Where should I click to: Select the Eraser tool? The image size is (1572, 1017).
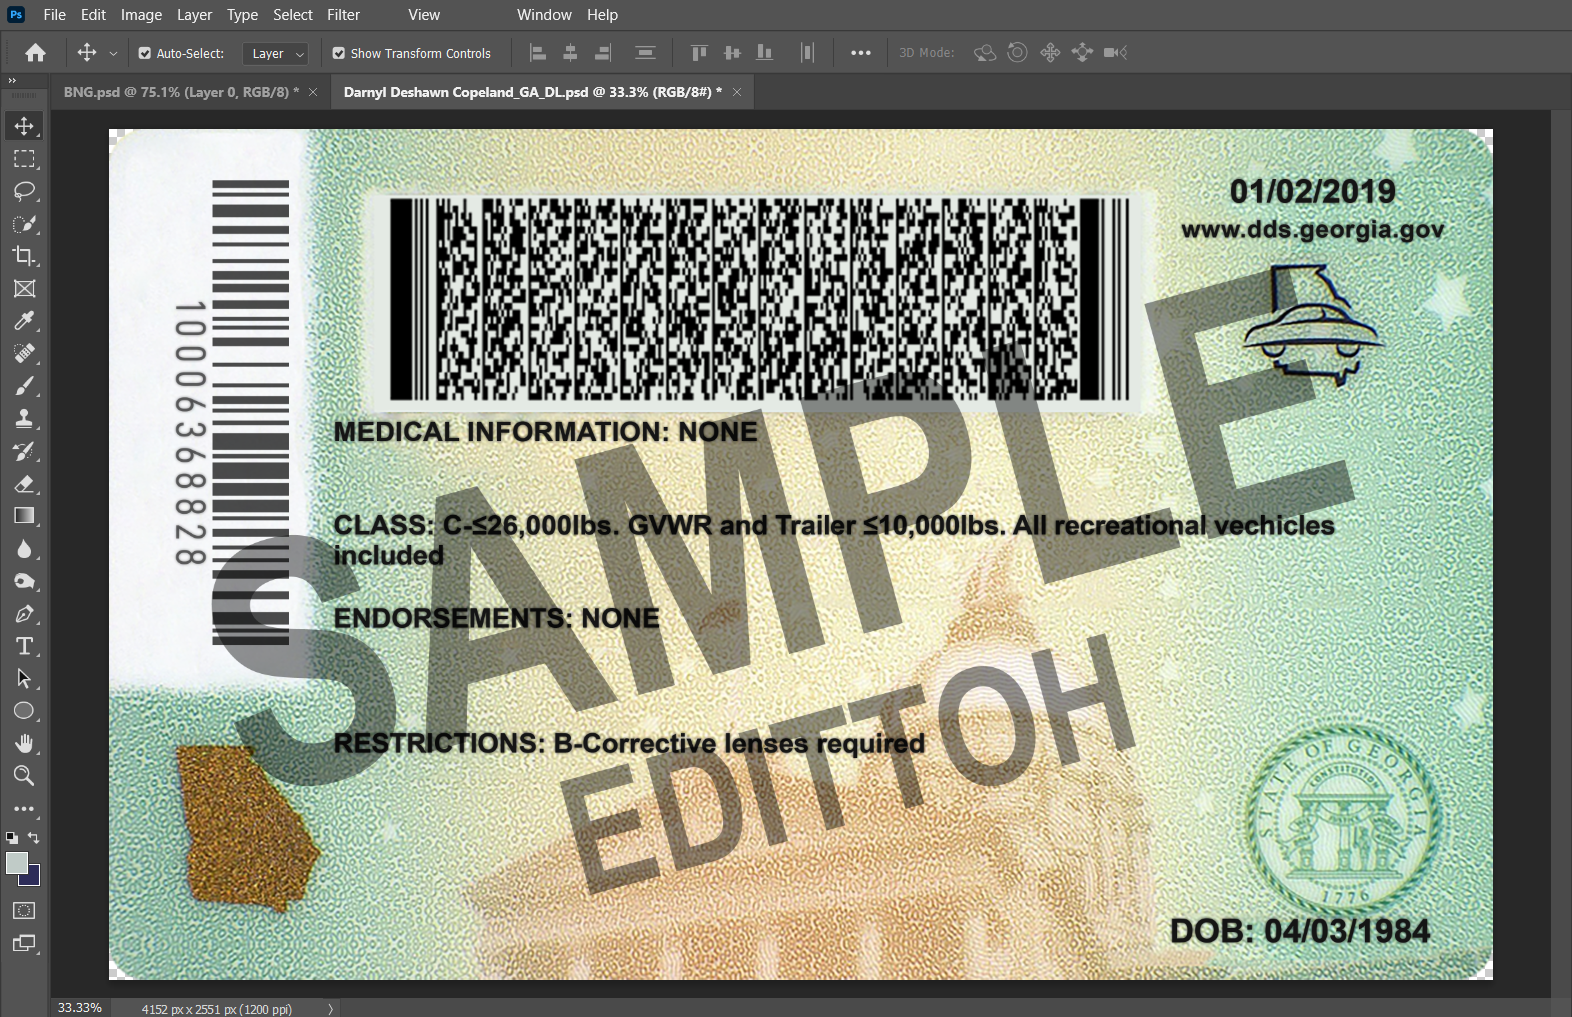click(x=24, y=484)
